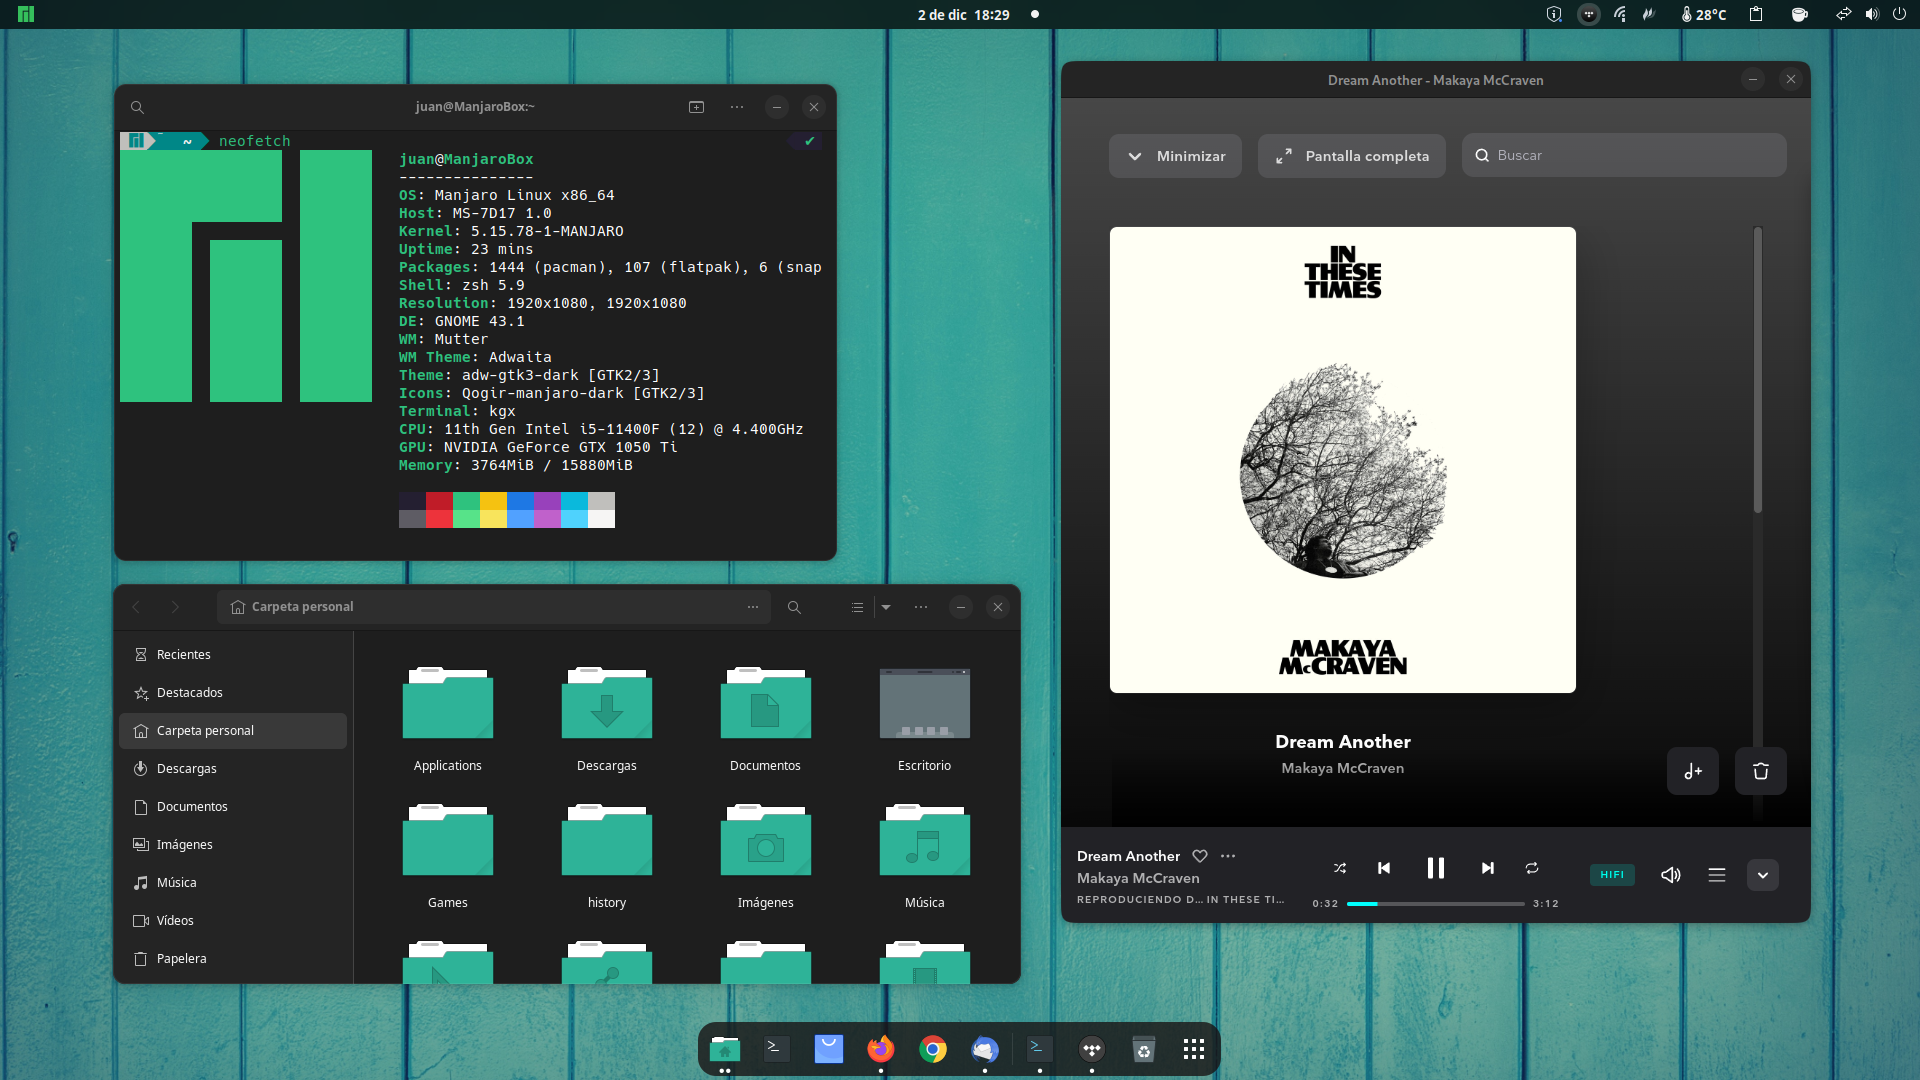Screen dimensions: 1920x1080
Task: Click Pantalla completa button
Action: tap(1352, 156)
